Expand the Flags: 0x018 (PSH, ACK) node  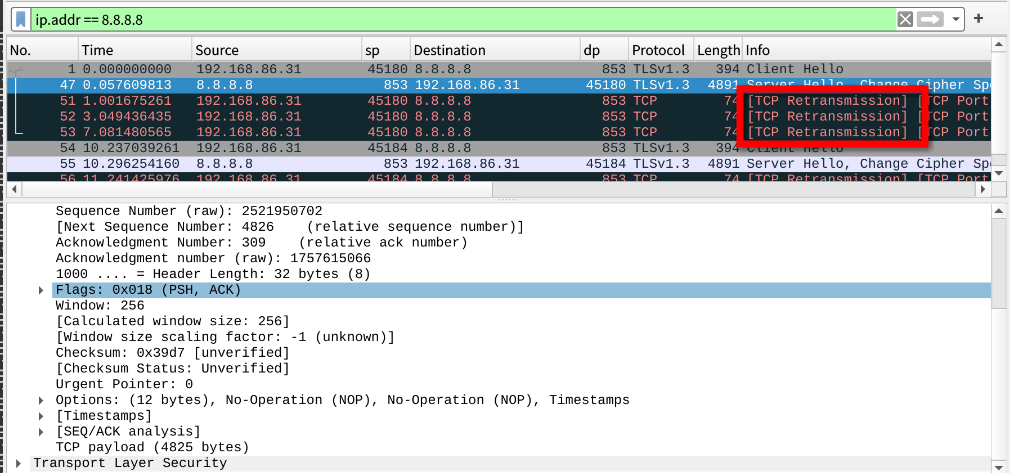(x=42, y=290)
